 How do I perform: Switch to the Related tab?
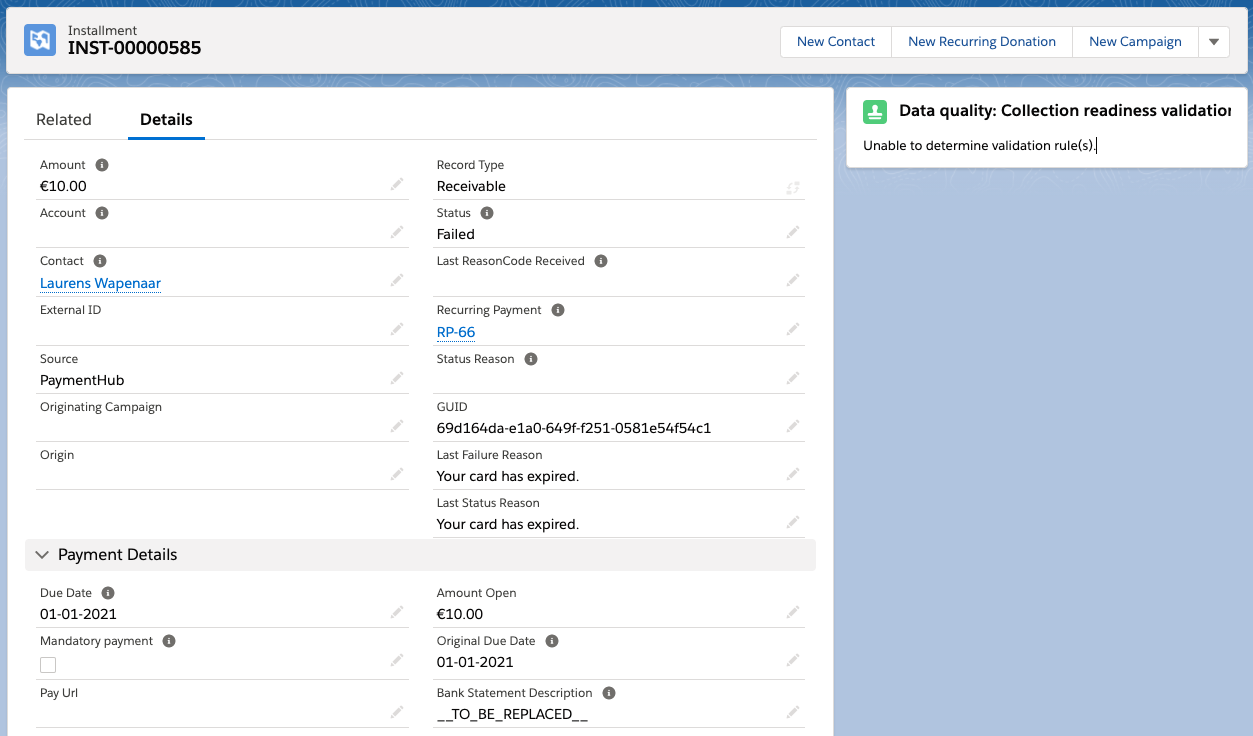[x=64, y=119]
